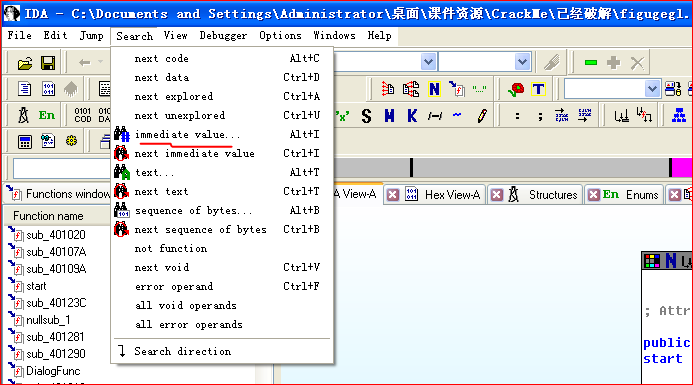Viewport: 693px width, 385px height.
Task: Open the Debugger menu
Action: pos(223,35)
